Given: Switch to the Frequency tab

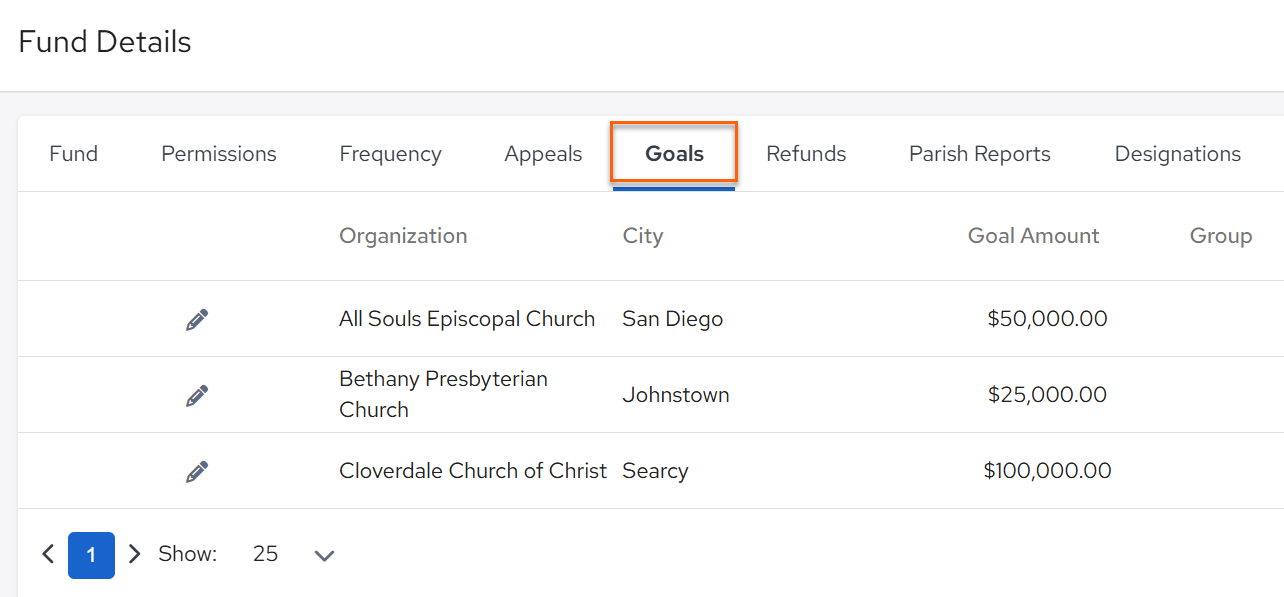Looking at the screenshot, I should click(x=390, y=154).
